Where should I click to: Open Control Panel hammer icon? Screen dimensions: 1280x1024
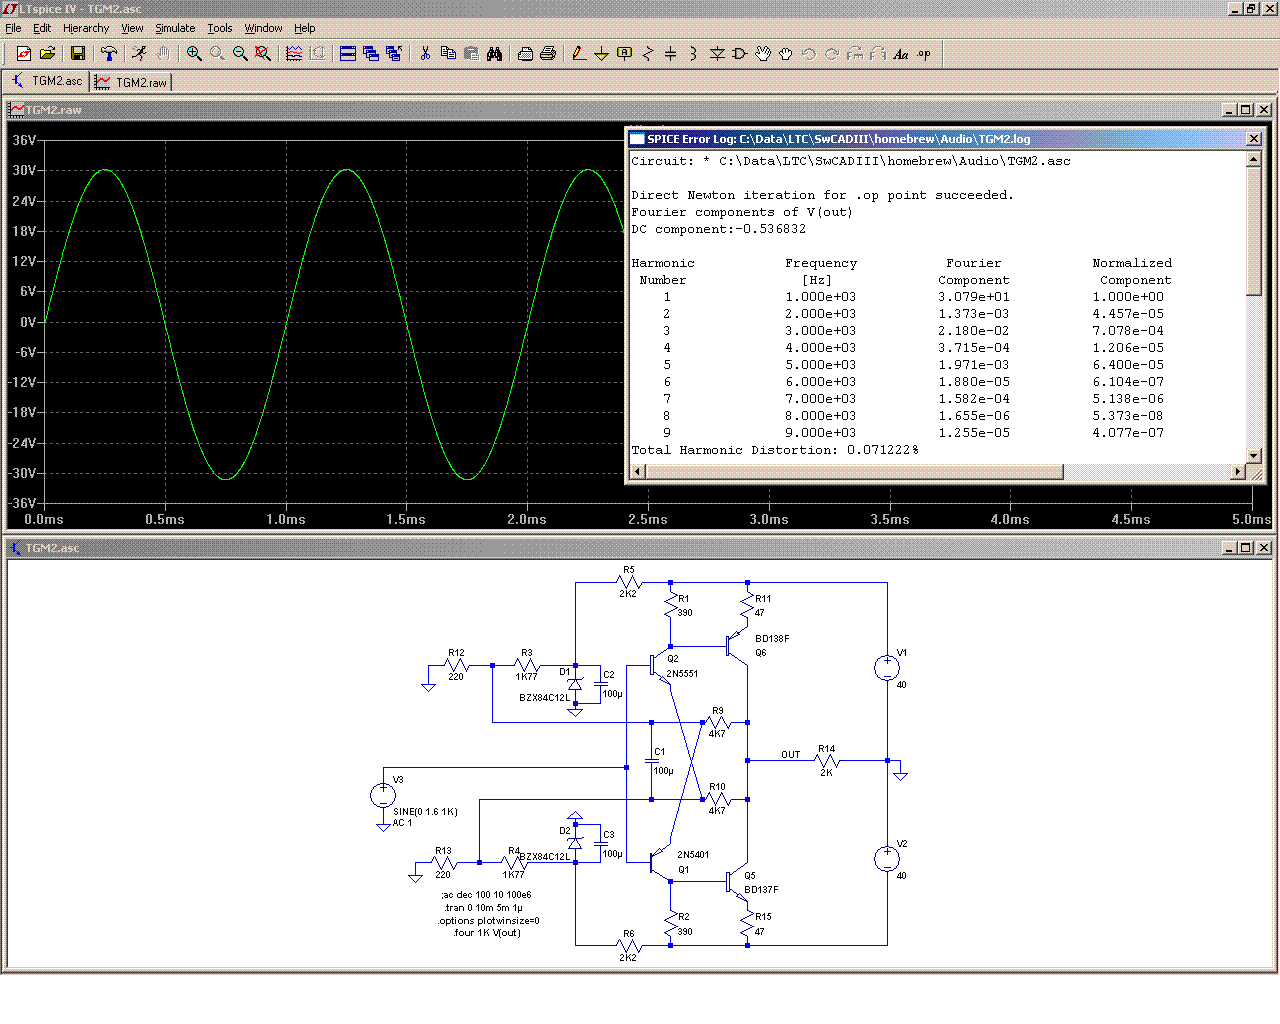pyautogui.click(x=109, y=54)
